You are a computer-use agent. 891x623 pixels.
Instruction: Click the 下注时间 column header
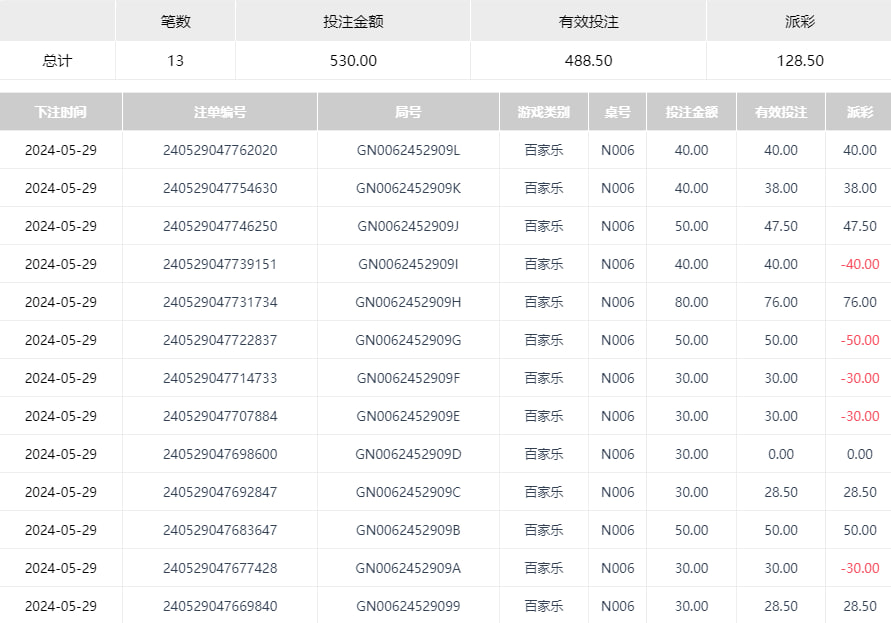(x=61, y=112)
